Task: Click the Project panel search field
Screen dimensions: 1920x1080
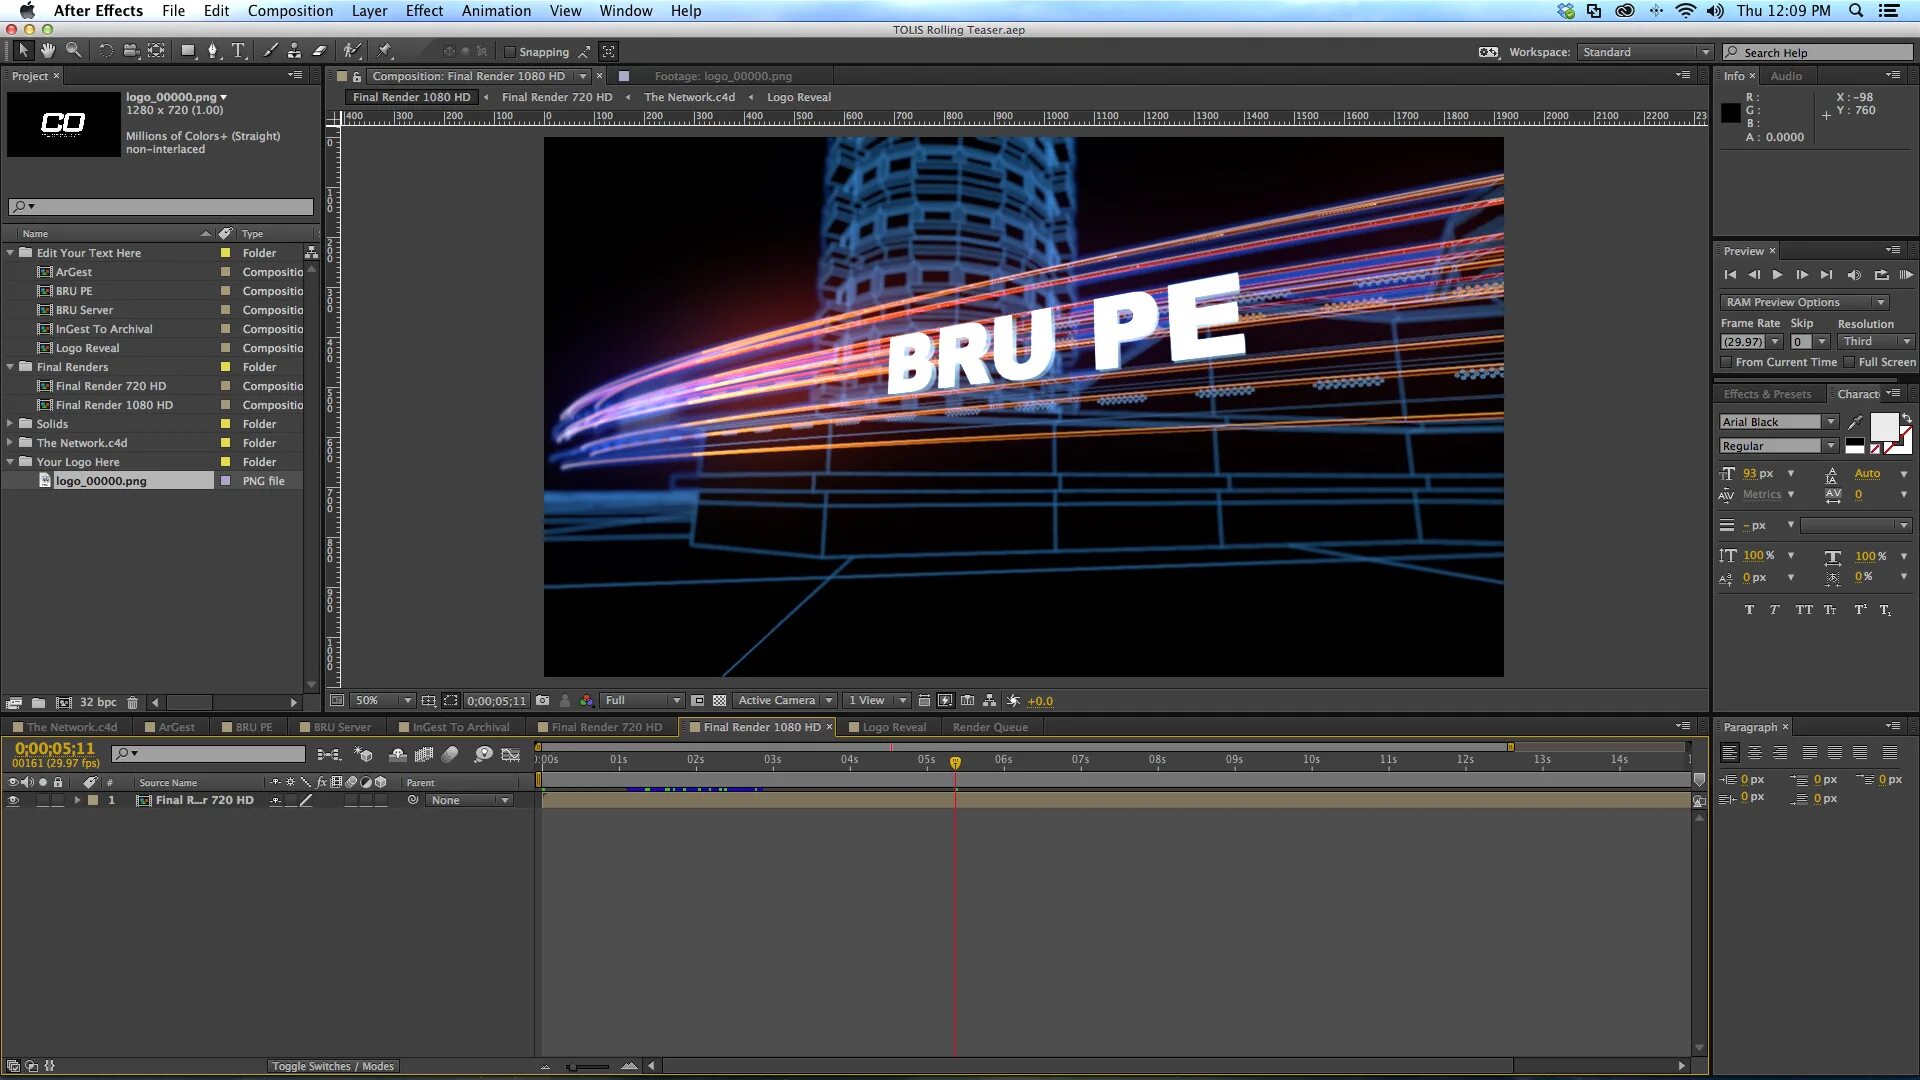Action: pos(161,207)
